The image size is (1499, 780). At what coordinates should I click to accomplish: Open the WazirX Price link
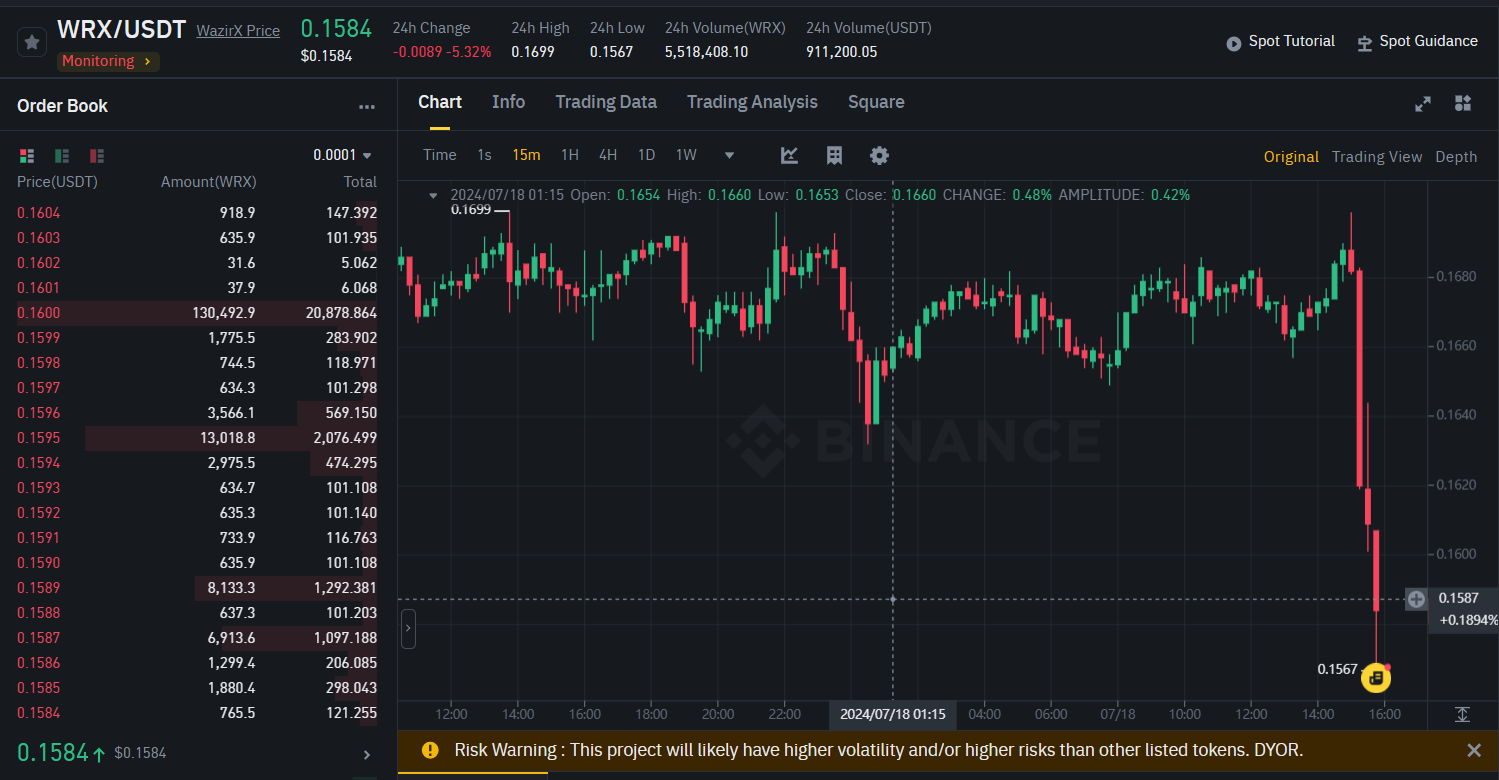point(238,31)
